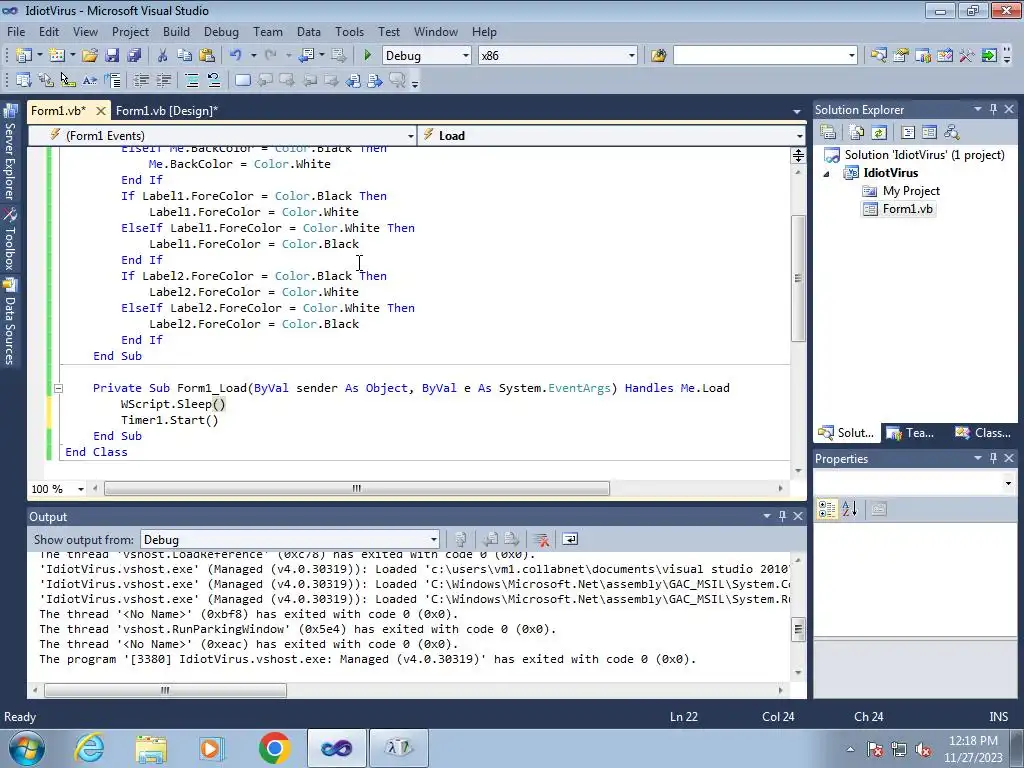Toggle Alphabetical sort in Properties panel

850,509
